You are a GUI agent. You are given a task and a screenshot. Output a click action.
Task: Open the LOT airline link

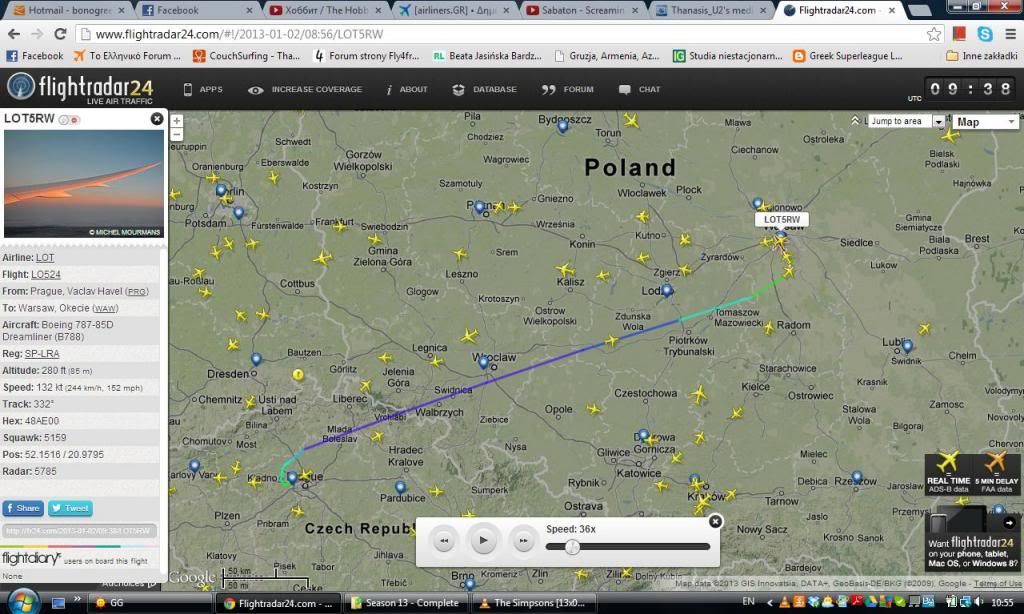coord(45,258)
